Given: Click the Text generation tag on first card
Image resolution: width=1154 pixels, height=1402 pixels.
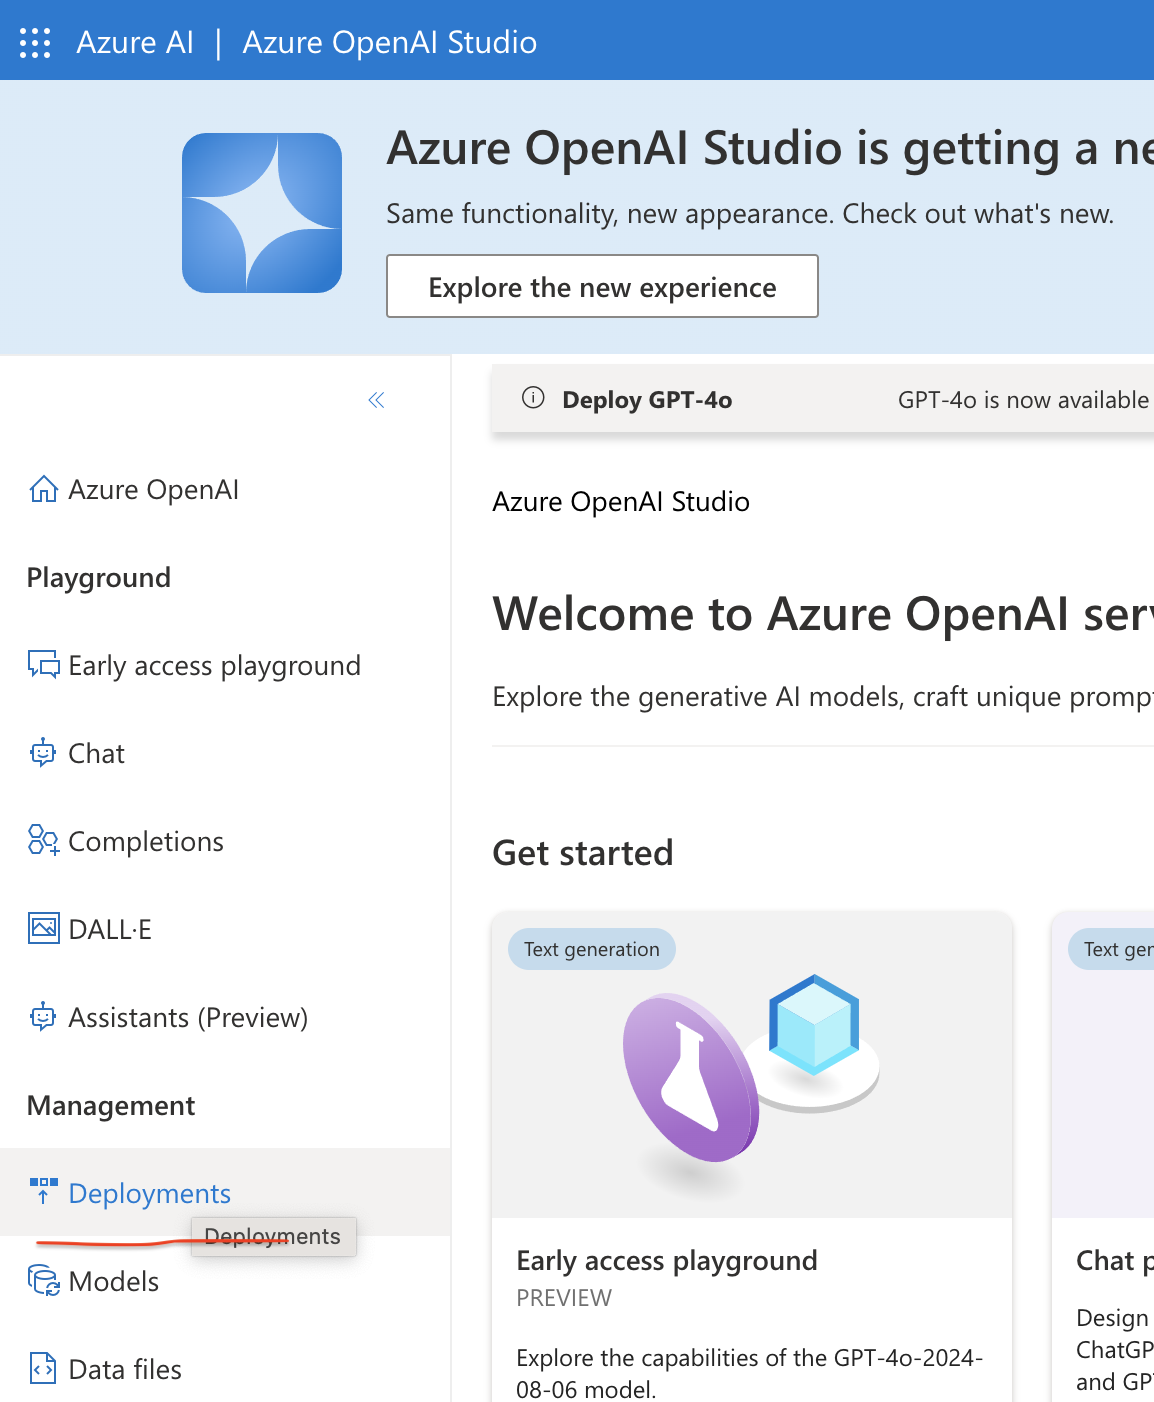Looking at the screenshot, I should point(592,949).
